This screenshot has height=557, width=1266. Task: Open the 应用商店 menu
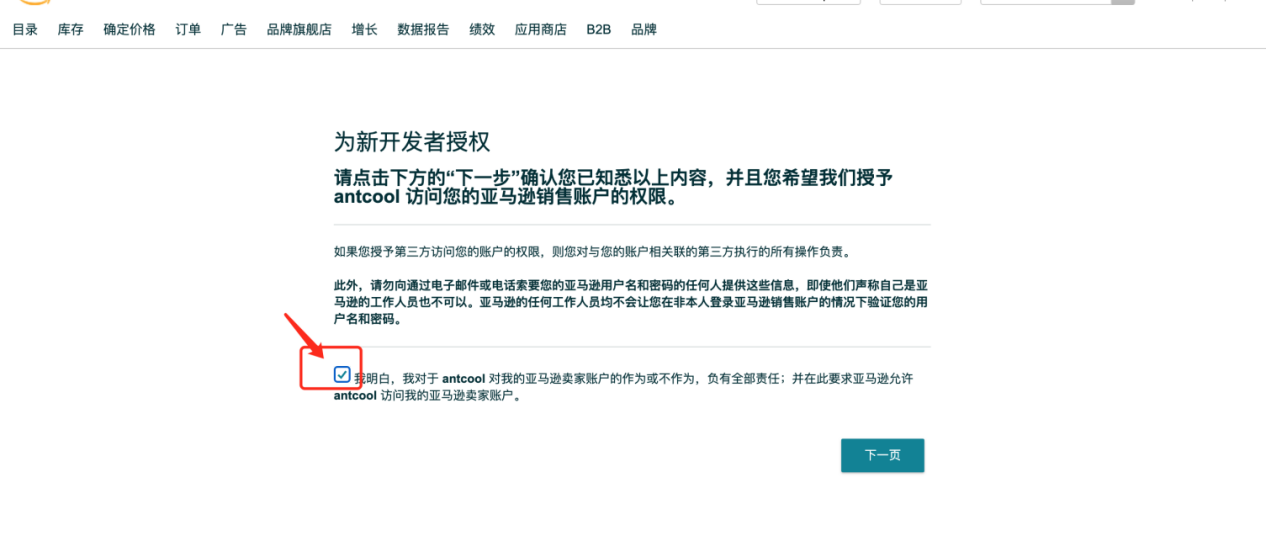541,30
